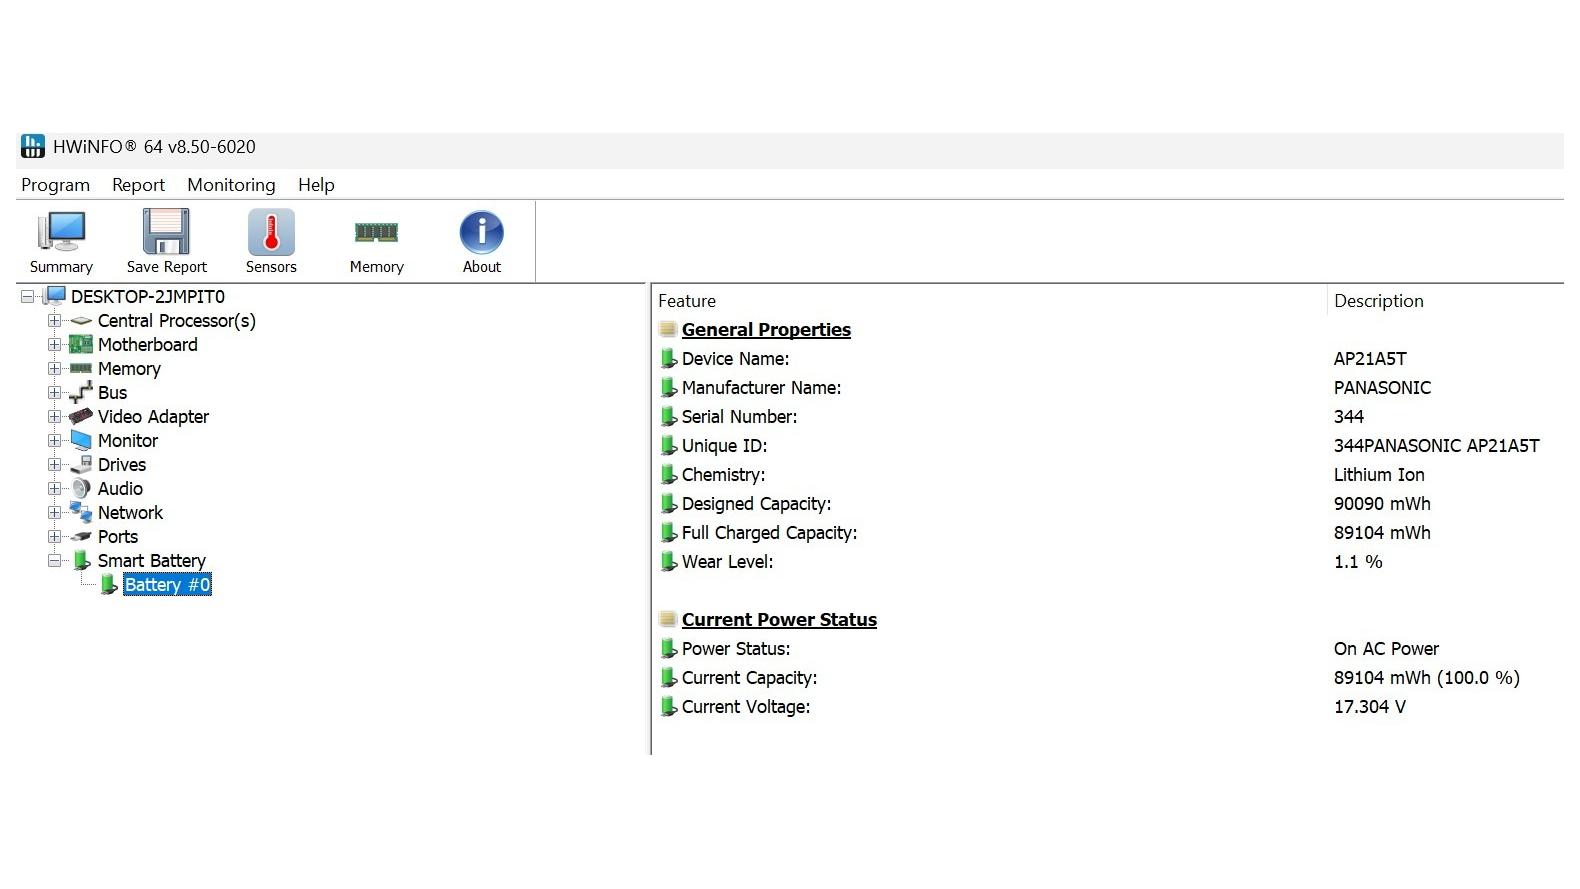Expand the Motherboard tree node

pyautogui.click(x=55, y=345)
